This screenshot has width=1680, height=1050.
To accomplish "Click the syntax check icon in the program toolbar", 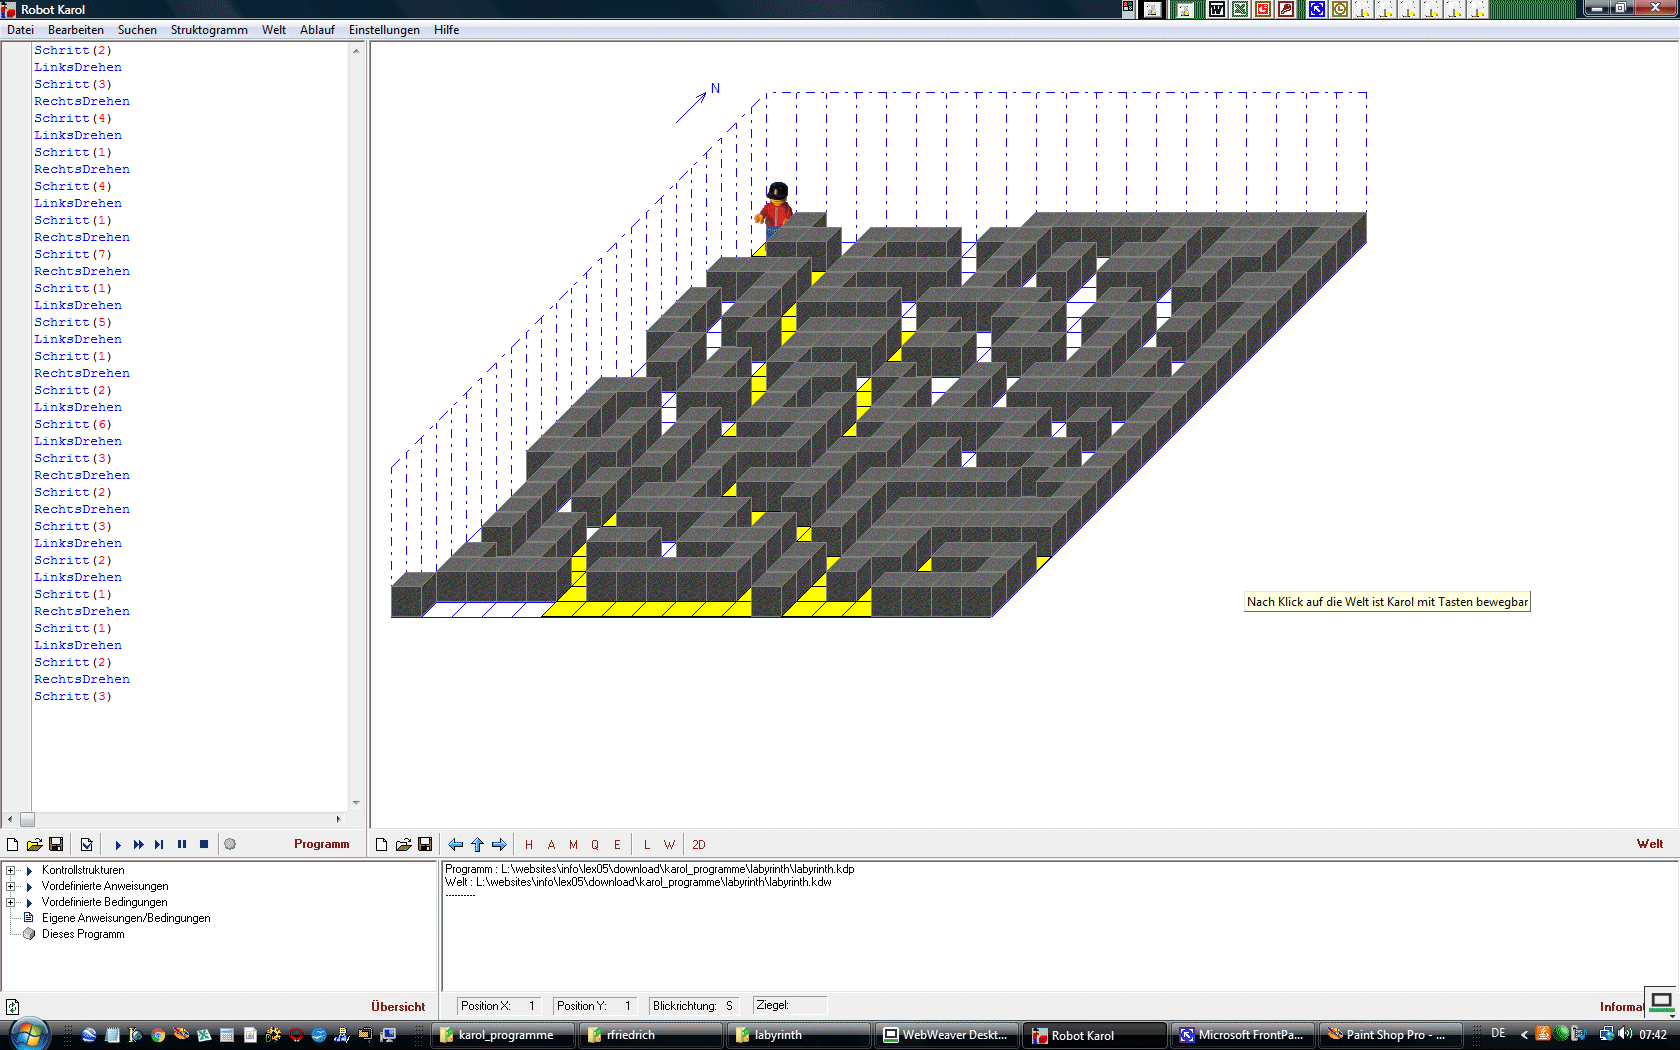I will click(x=87, y=844).
